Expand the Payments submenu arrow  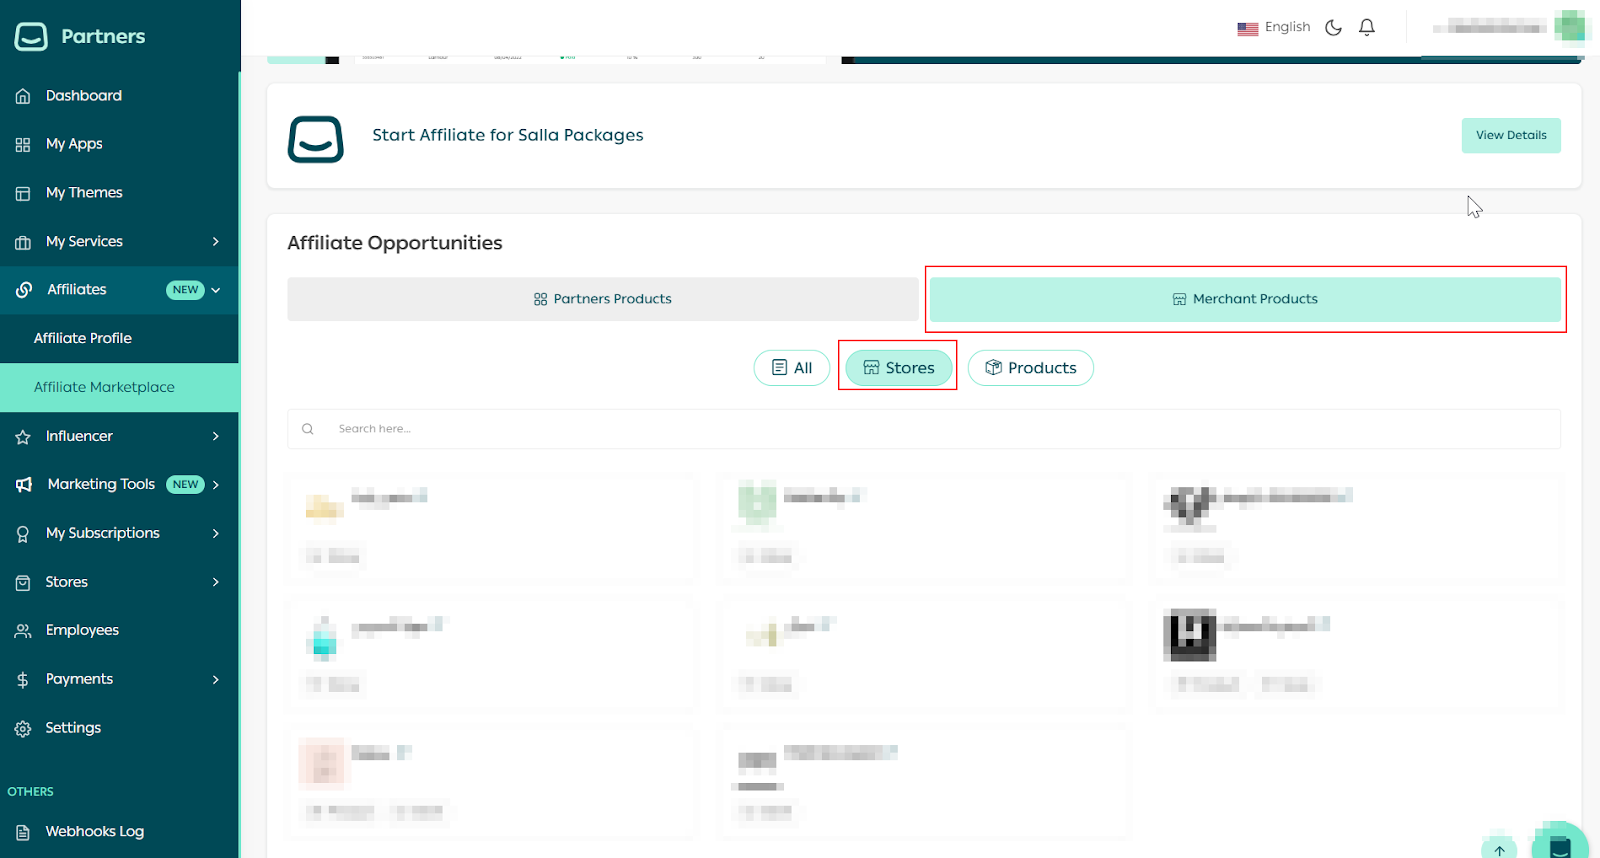pyautogui.click(x=215, y=680)
